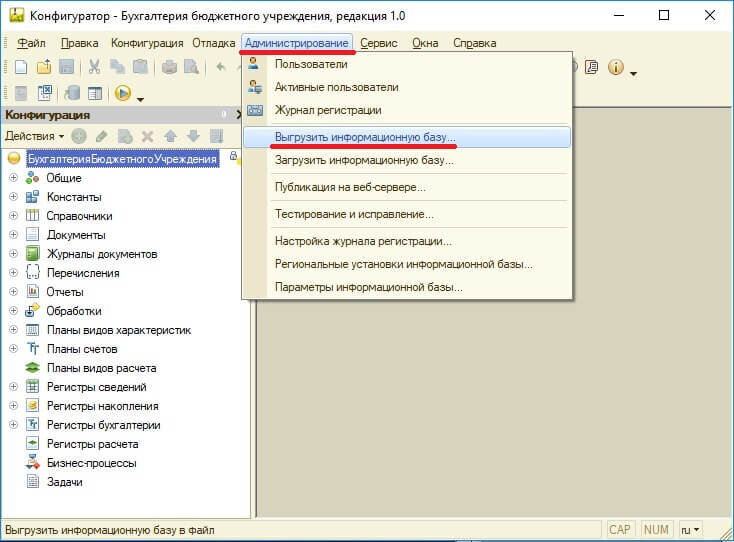This screenshot has height=542, width=734.
Task: Click the Edit pencil icon in Конфигурация panel
Action: click(101, 136)
